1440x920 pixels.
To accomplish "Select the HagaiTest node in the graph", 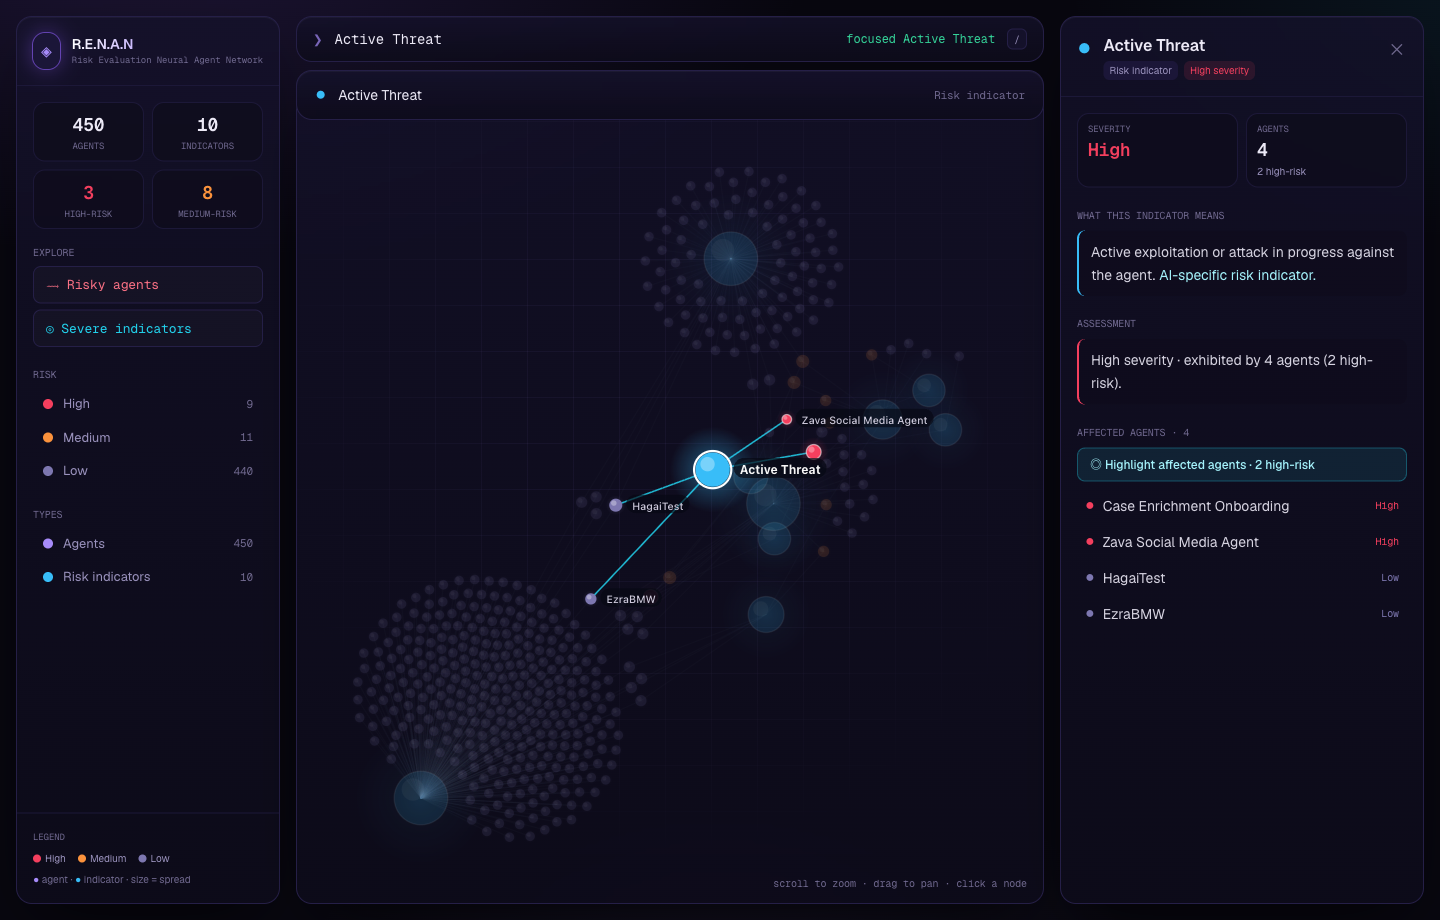I will [616, 505].
